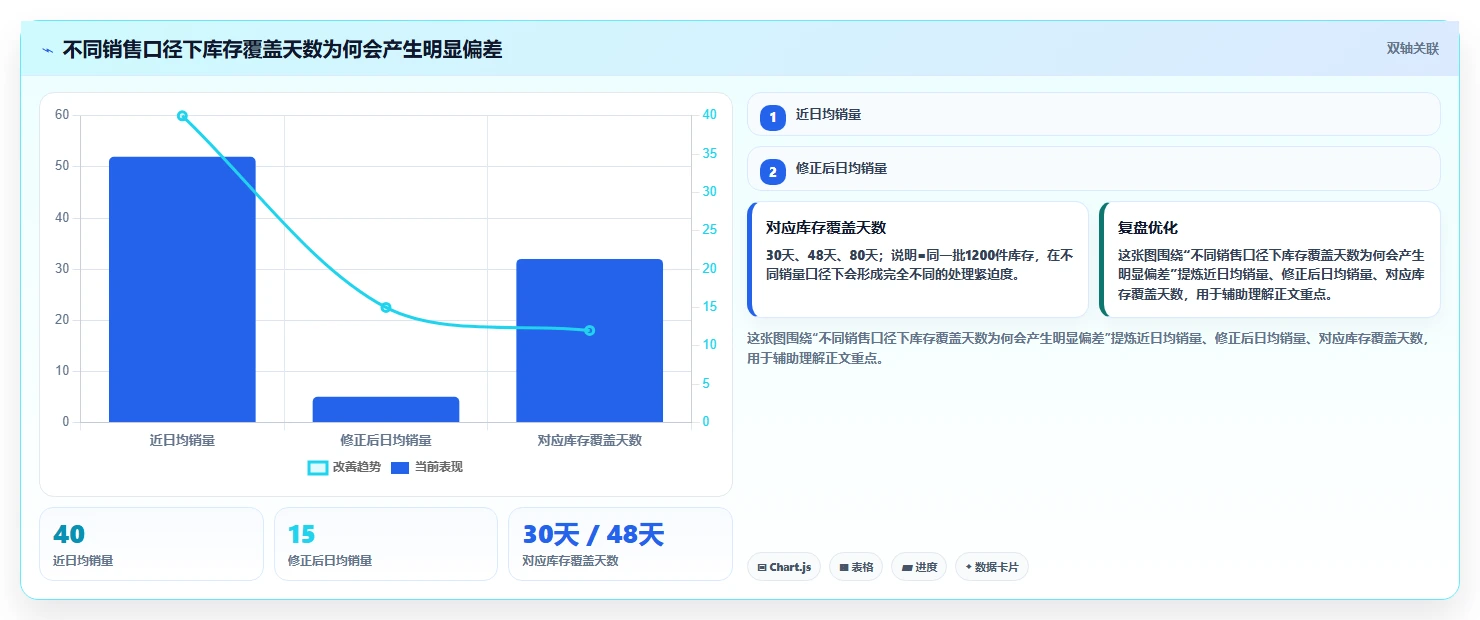Click the 数据卡片 tag star icon
This screenshot has width=1480, height=620.
point(969,568)
